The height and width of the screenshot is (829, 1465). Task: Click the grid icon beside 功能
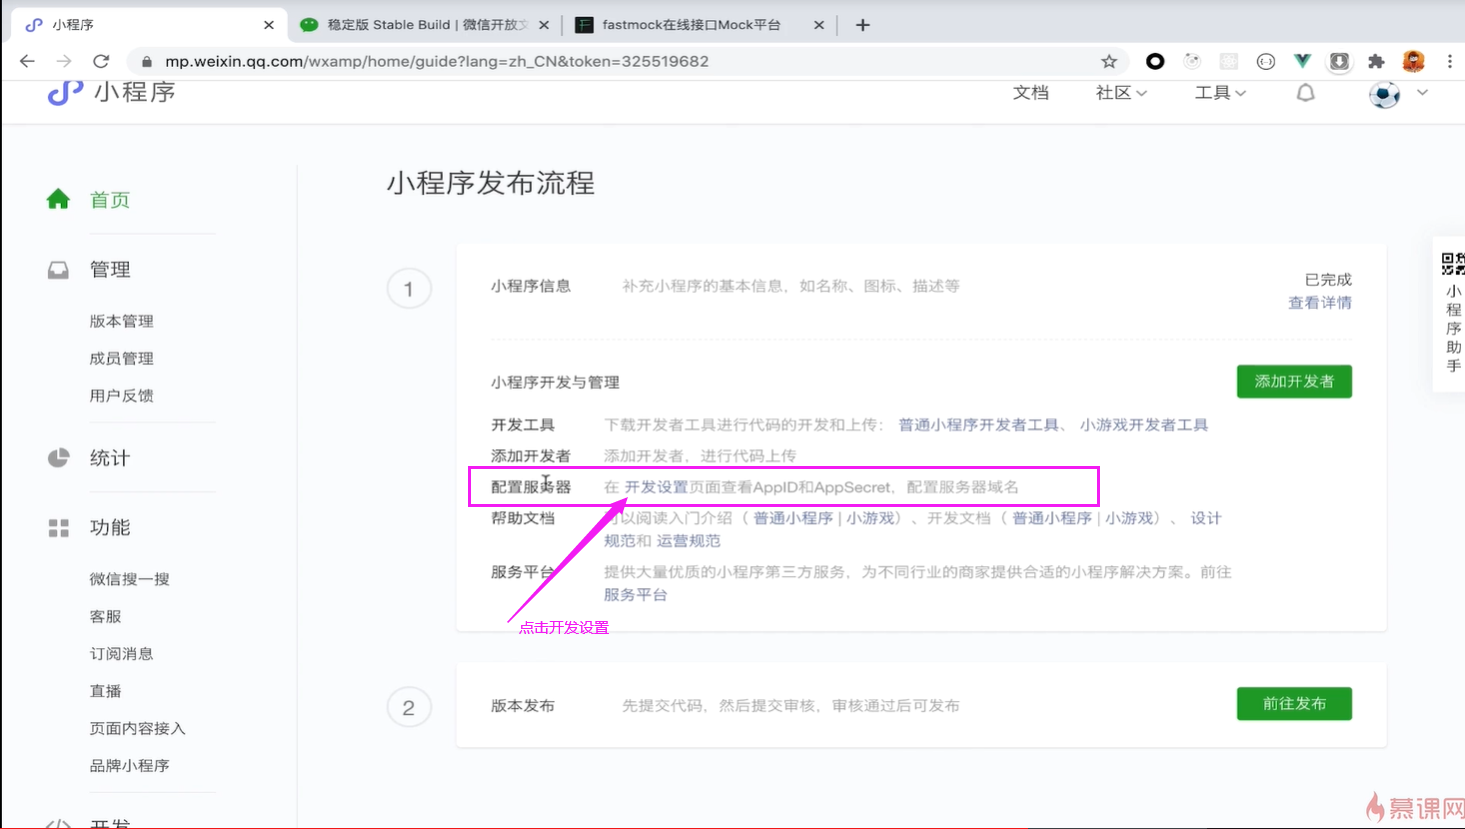tap(58, 528)
